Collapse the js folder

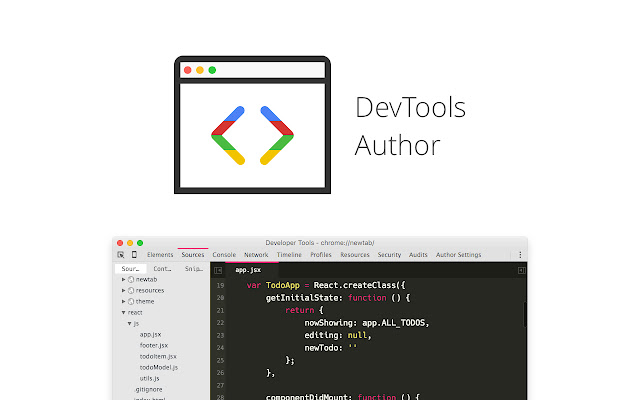pos(129,323)
